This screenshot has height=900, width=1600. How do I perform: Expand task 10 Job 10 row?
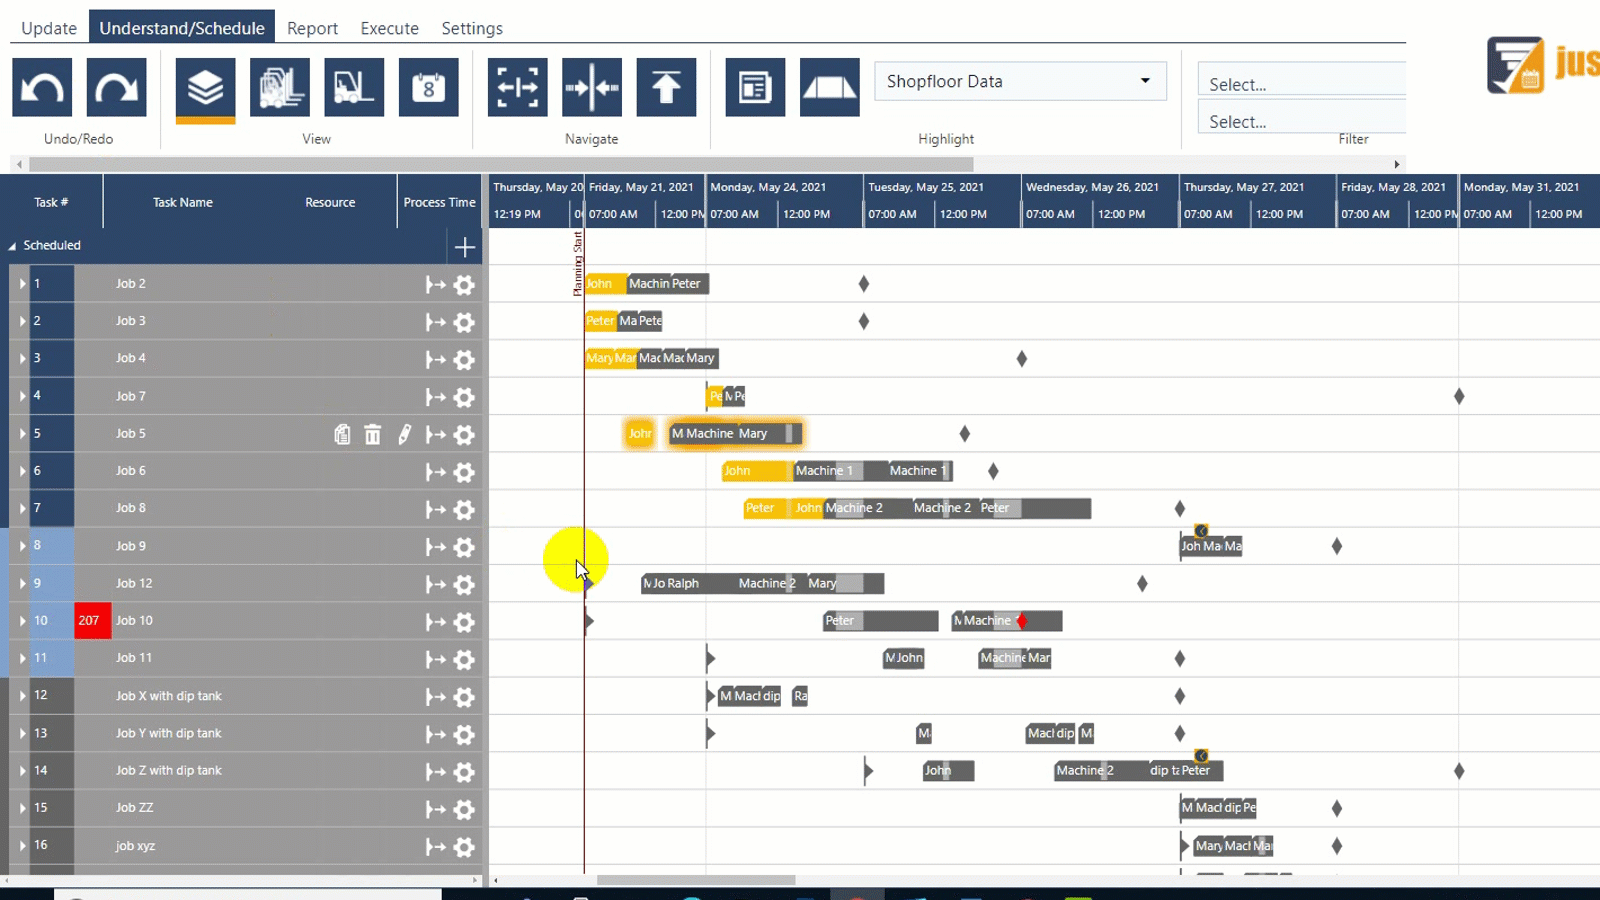click(22, 621)
